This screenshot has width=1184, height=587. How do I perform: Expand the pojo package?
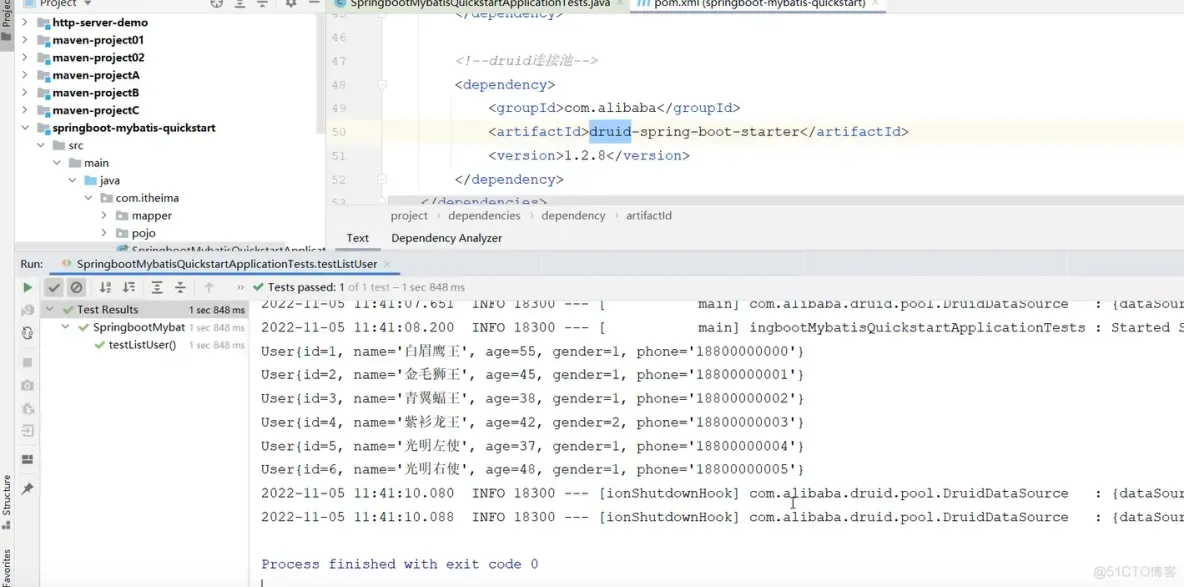104,233
